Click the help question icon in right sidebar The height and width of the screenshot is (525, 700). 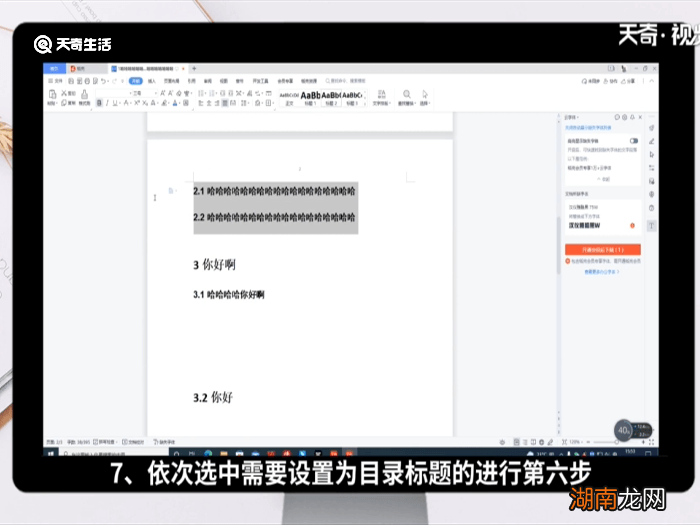(652, 208)
